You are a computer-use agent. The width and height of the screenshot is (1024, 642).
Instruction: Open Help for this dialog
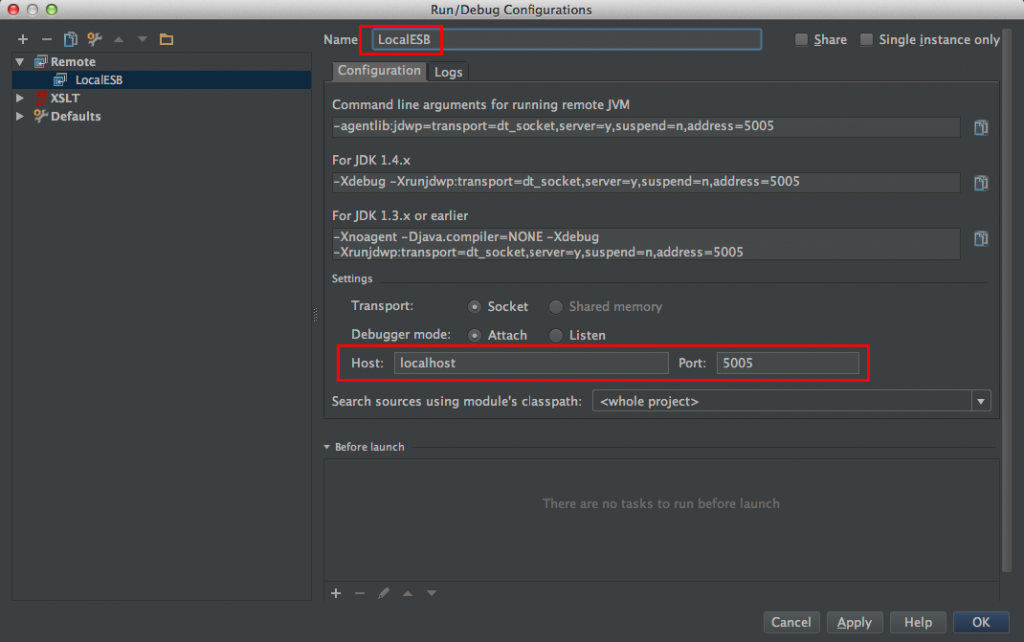coord(918,622)
